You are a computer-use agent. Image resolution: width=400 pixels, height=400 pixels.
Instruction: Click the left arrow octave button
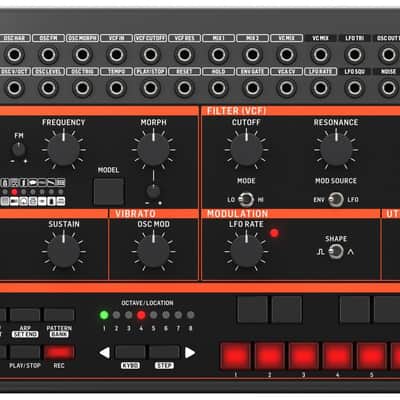click(x=105, y=353)
